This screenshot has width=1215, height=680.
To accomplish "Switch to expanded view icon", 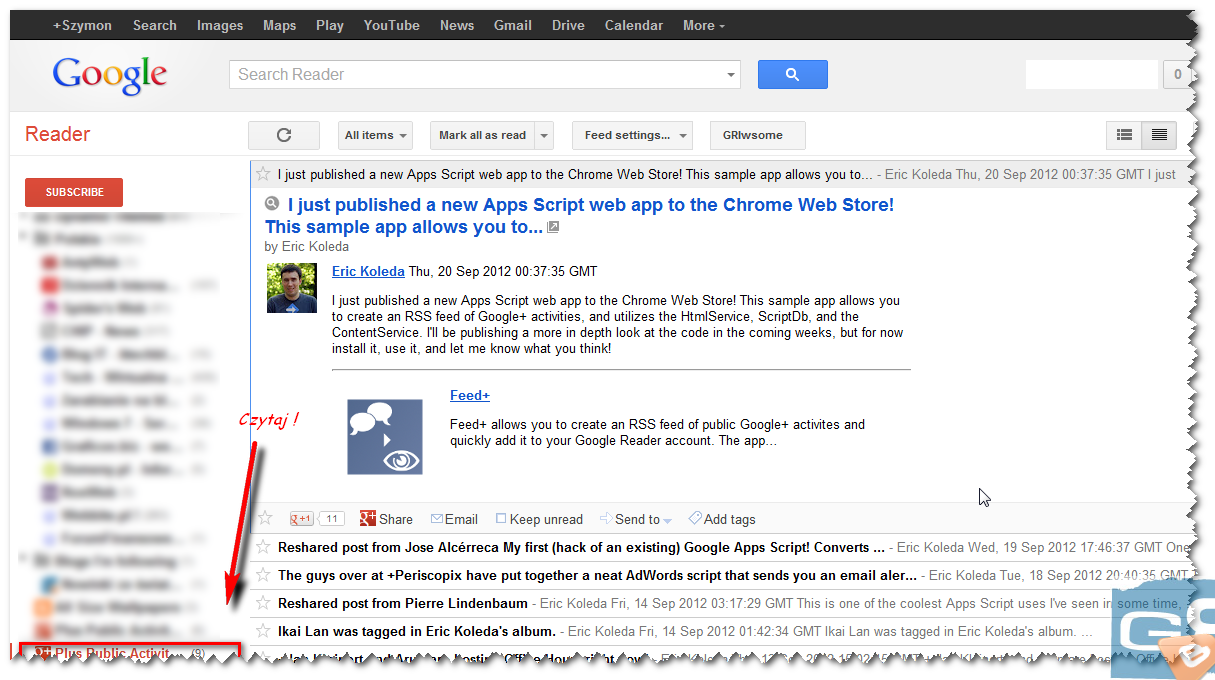I will click(1159, 135).
